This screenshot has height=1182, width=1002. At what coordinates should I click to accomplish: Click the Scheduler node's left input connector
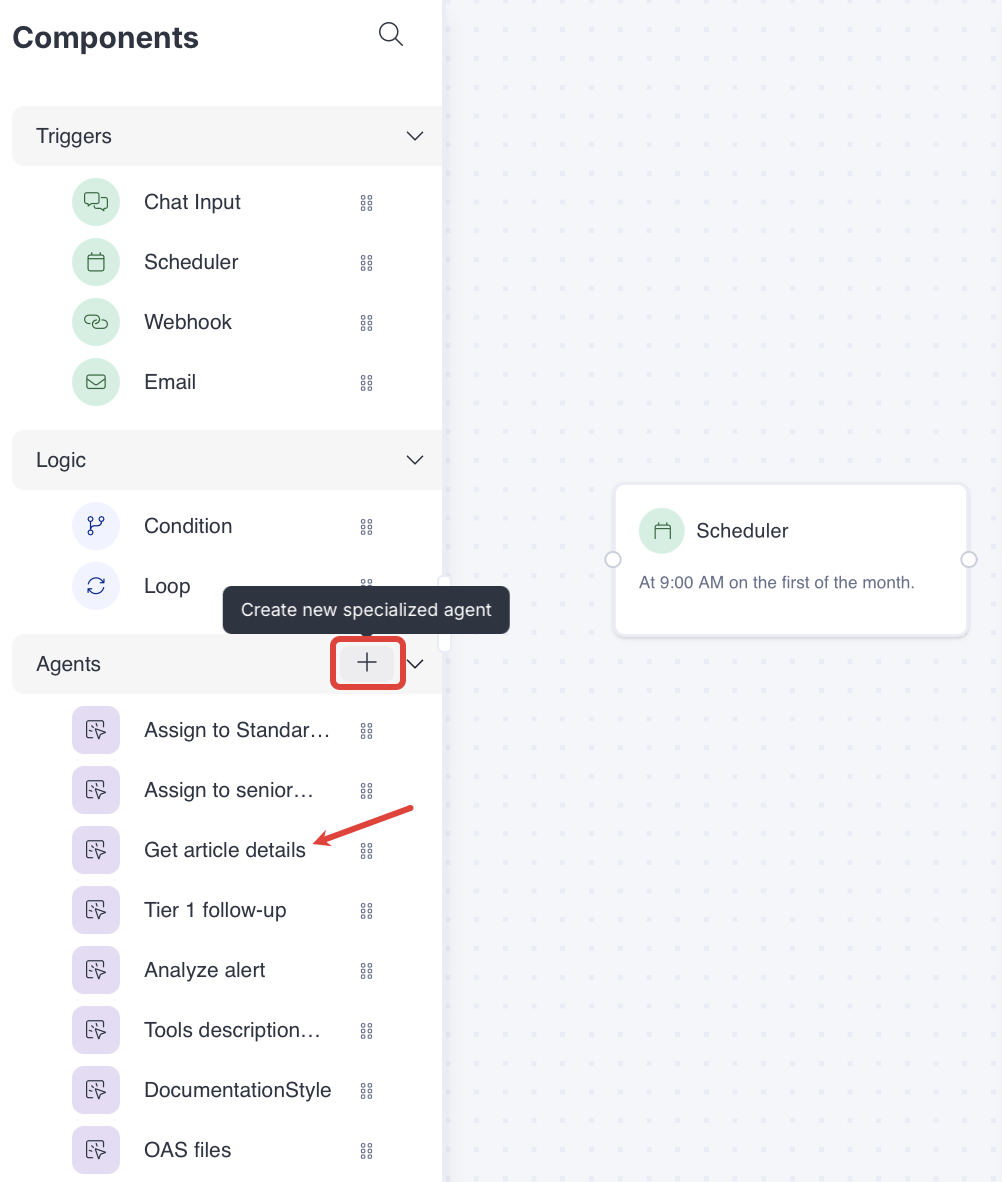[614, 559]
